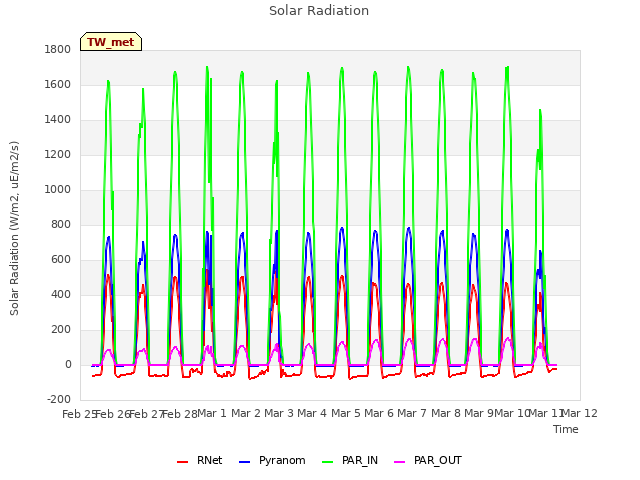This screenshot has width=640, height=480.
Task: Click the 0 y-axis tick label
Action: [x=68, y=365]
